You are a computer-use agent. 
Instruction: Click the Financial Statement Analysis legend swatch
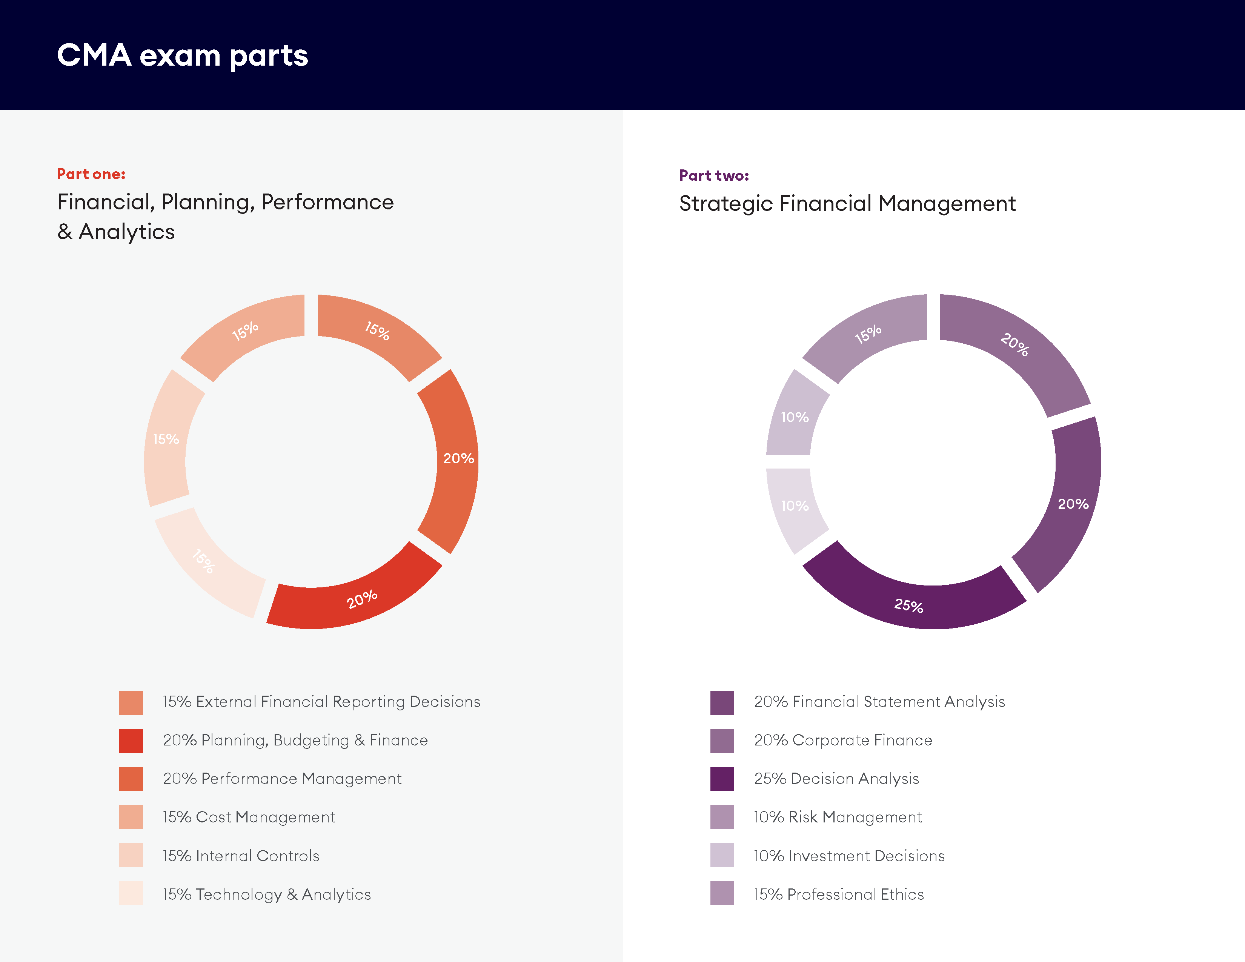point(722,703)
